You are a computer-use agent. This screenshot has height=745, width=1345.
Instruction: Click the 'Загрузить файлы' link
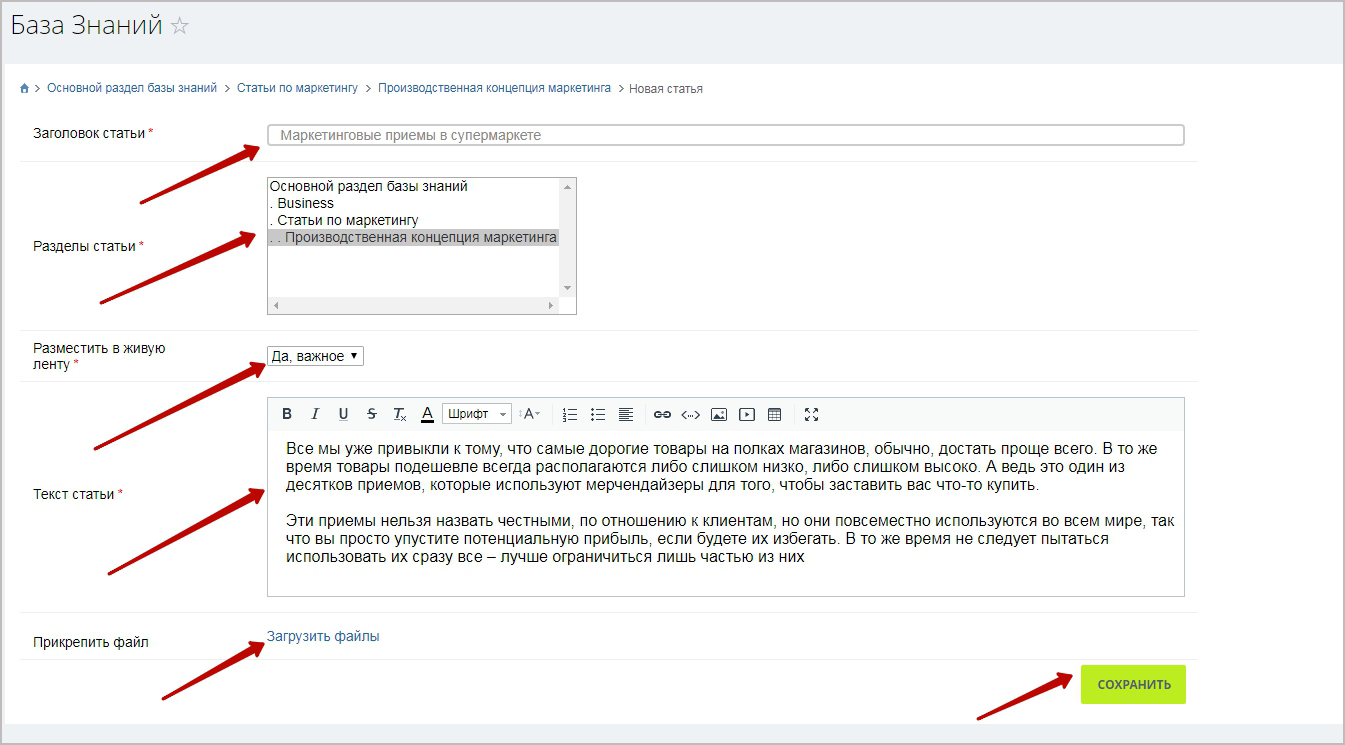click(x=323, y=636)
